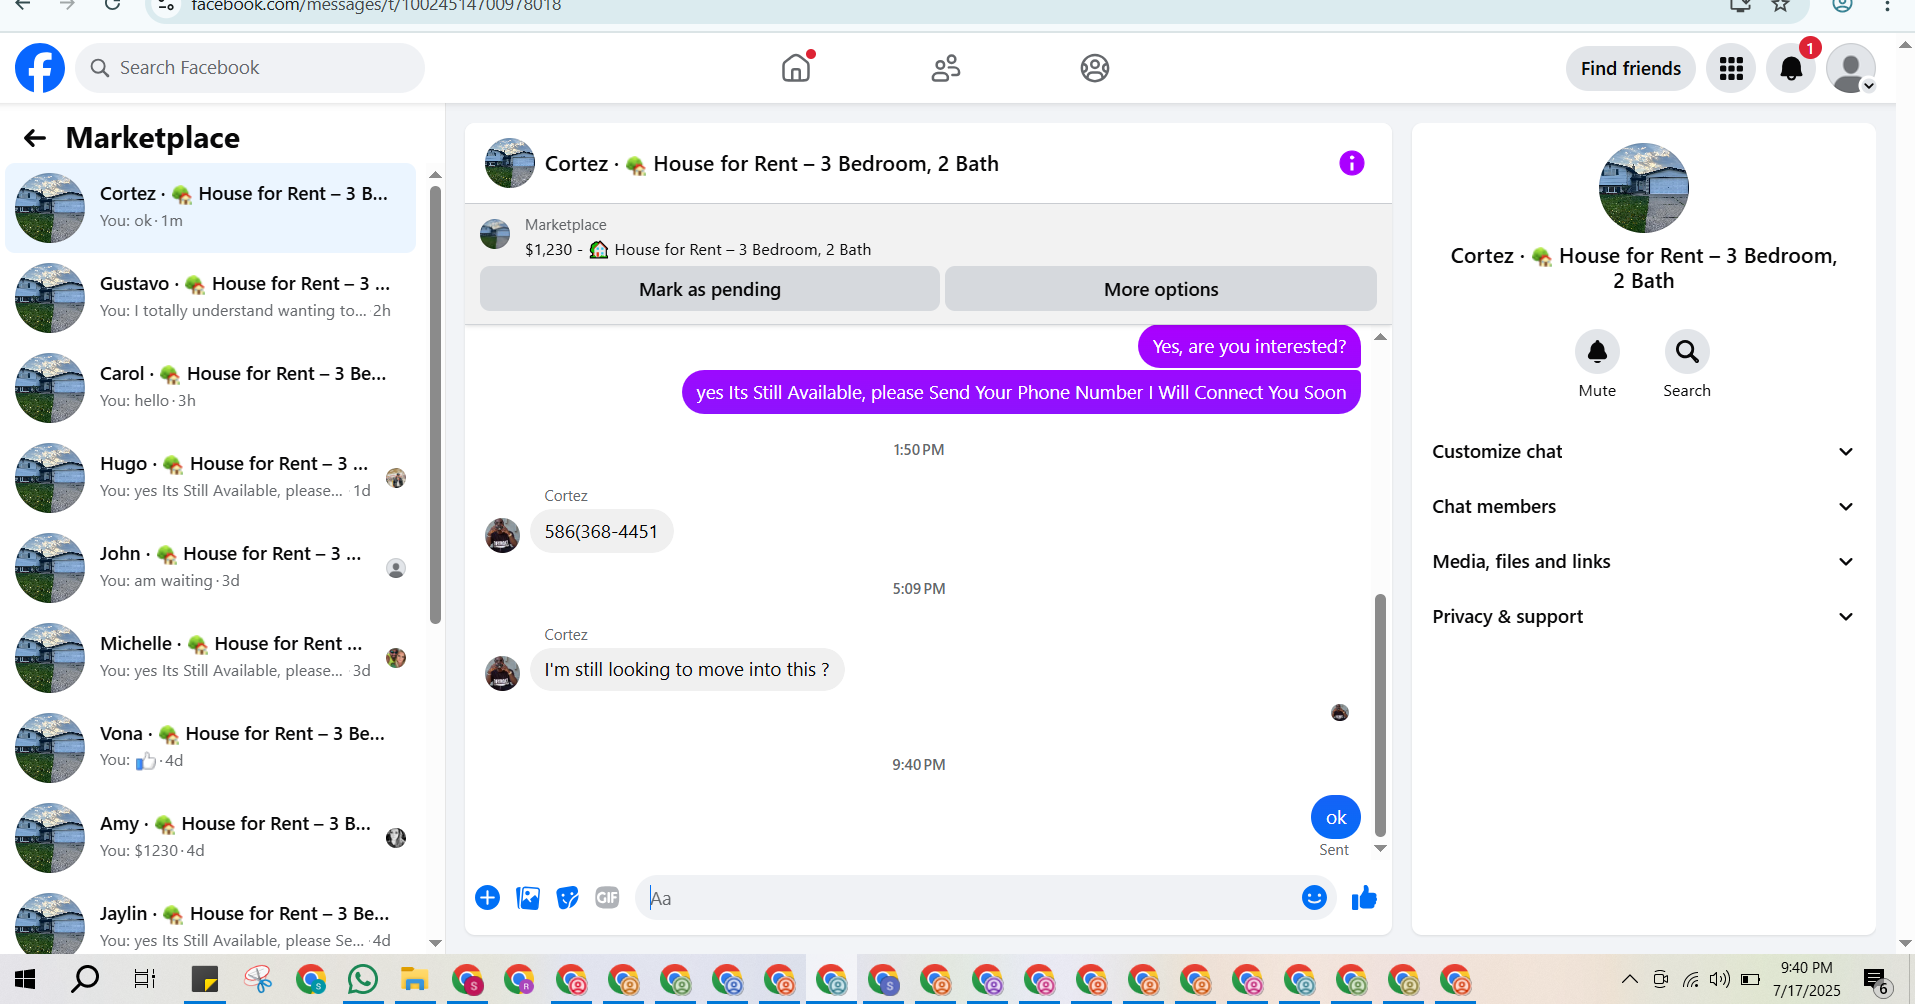Open the Friends icon in top navigation
The width and height of the screenshot is (1915, 1004).
946,68
